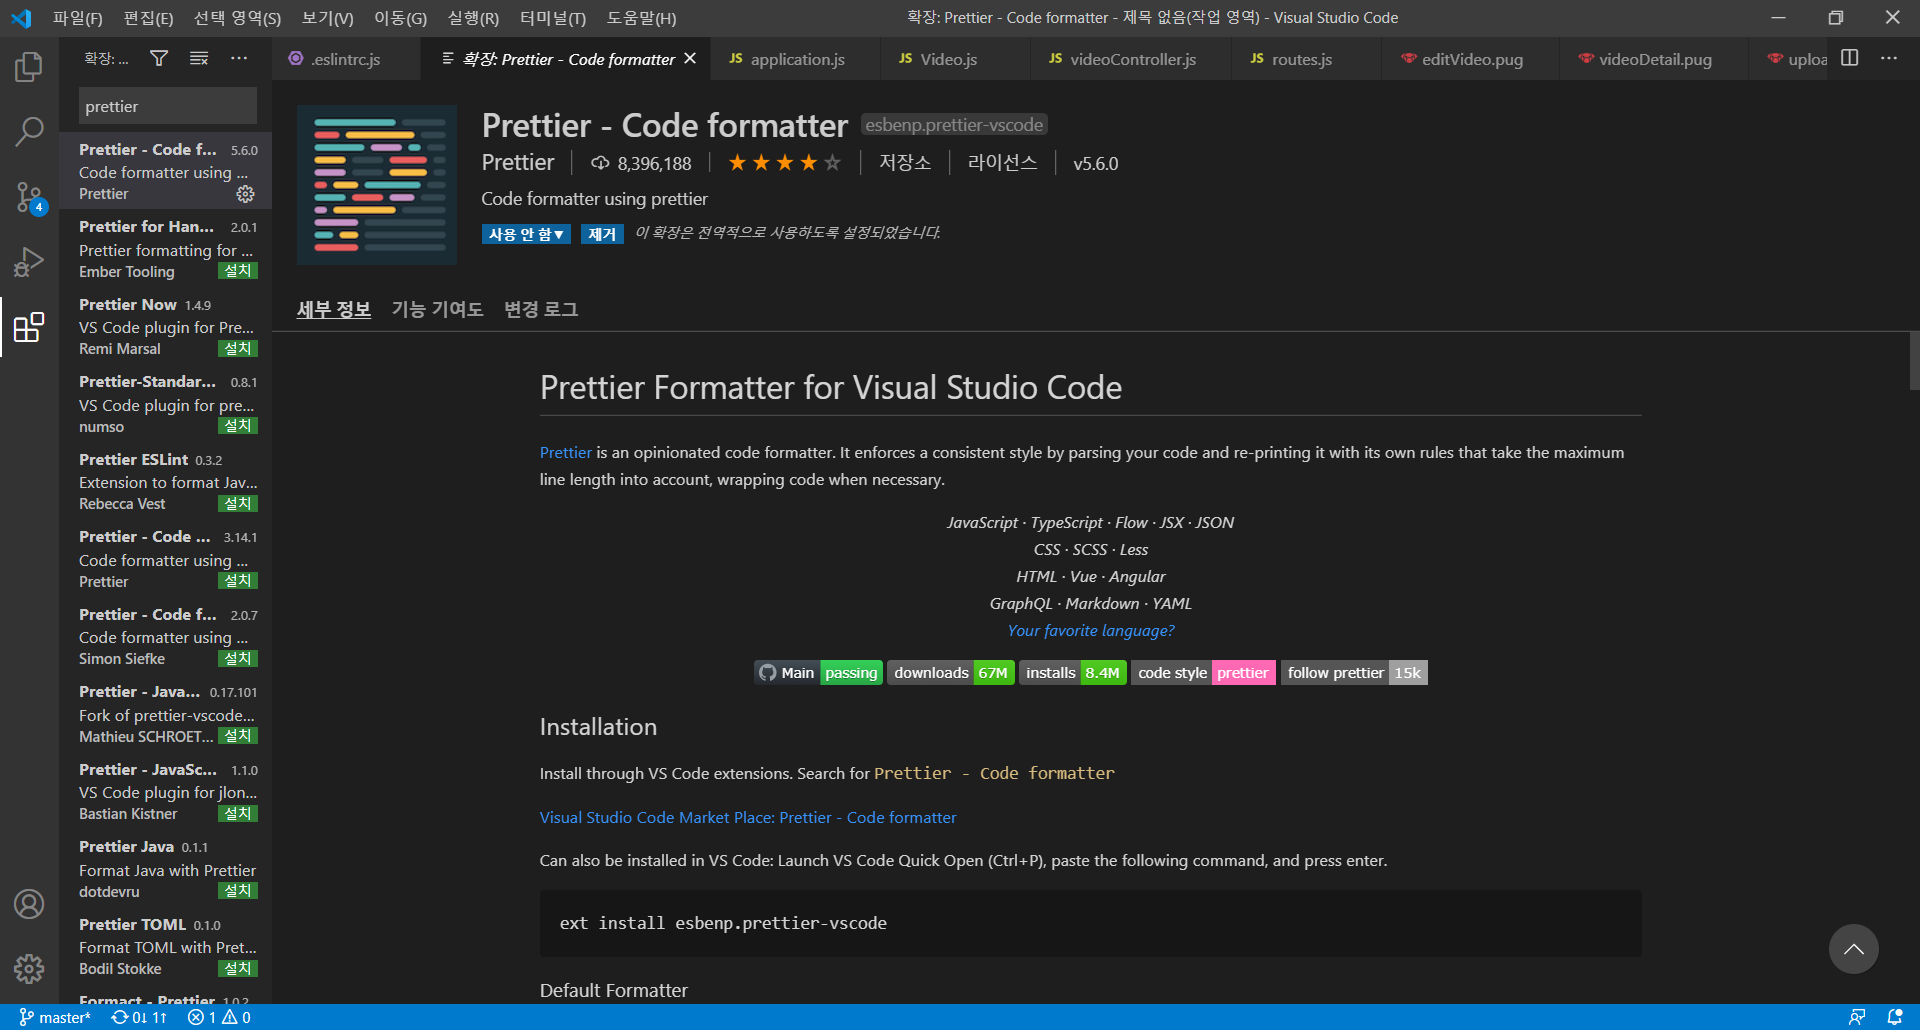
Task: Install the Prettier Java extension
Action: [238, 891]
